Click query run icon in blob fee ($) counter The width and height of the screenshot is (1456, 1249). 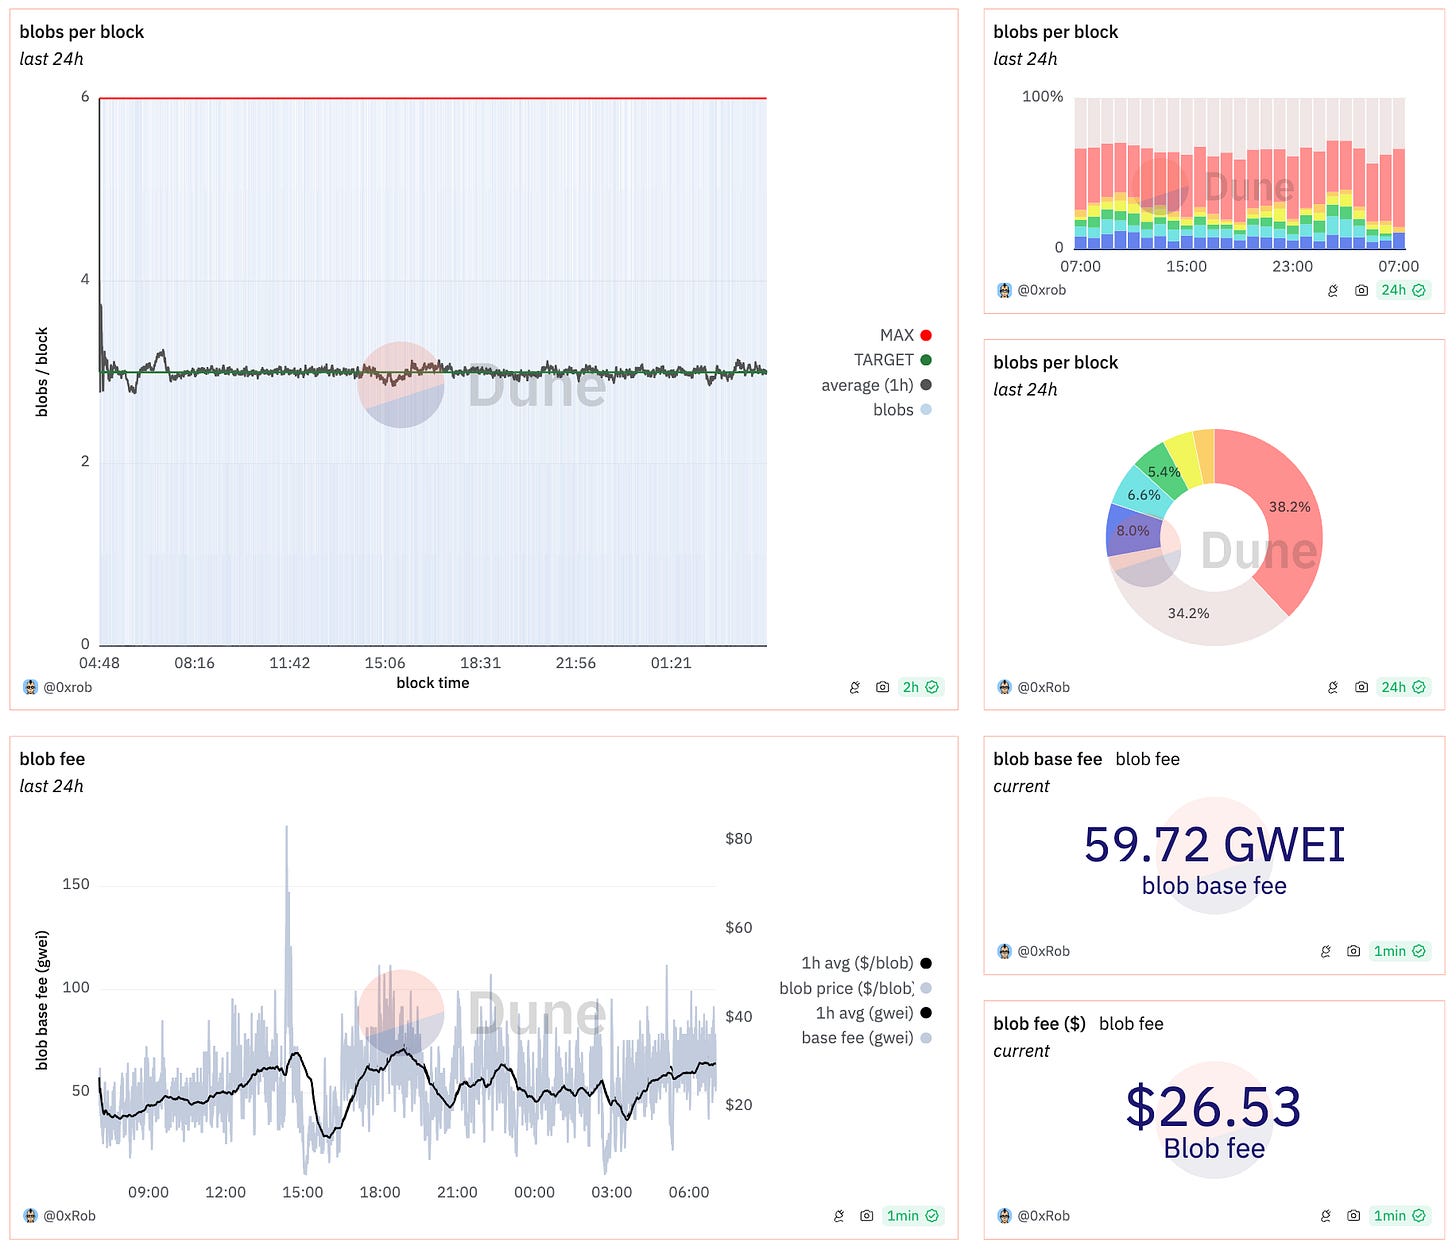[x=1326, y=1216]
